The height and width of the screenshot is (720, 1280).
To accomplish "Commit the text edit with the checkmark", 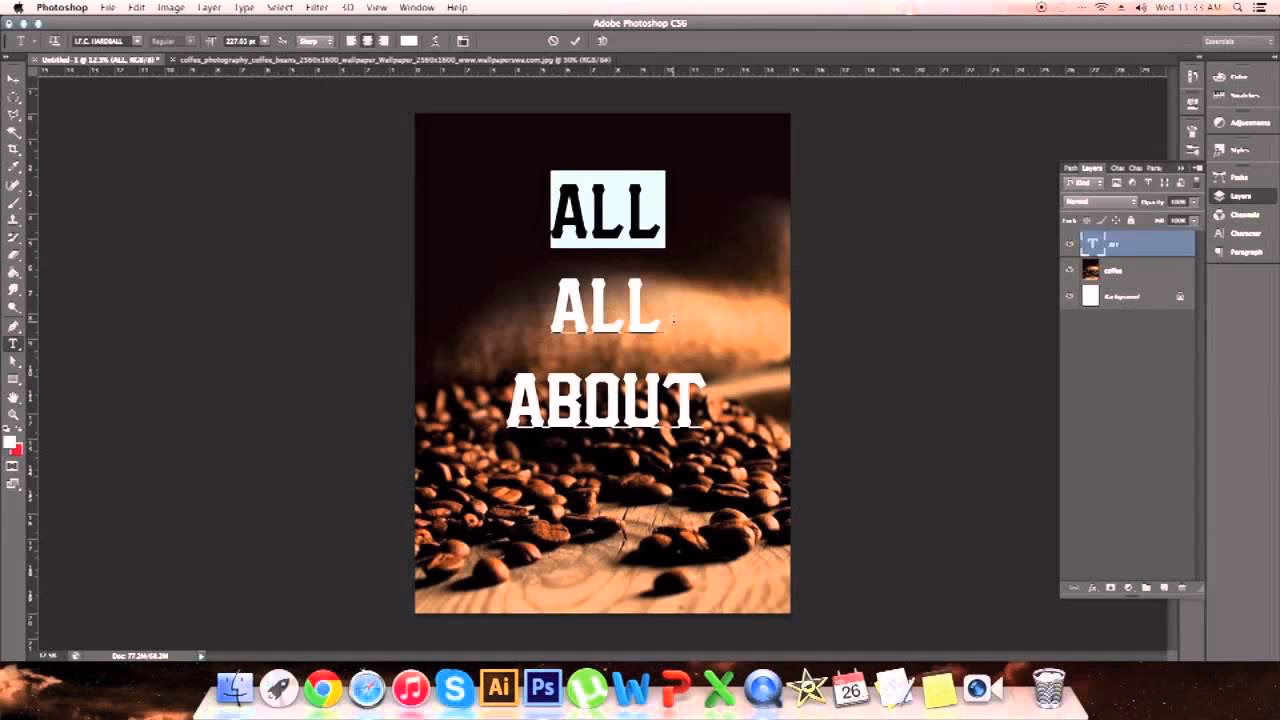I will tap(575, 41).
